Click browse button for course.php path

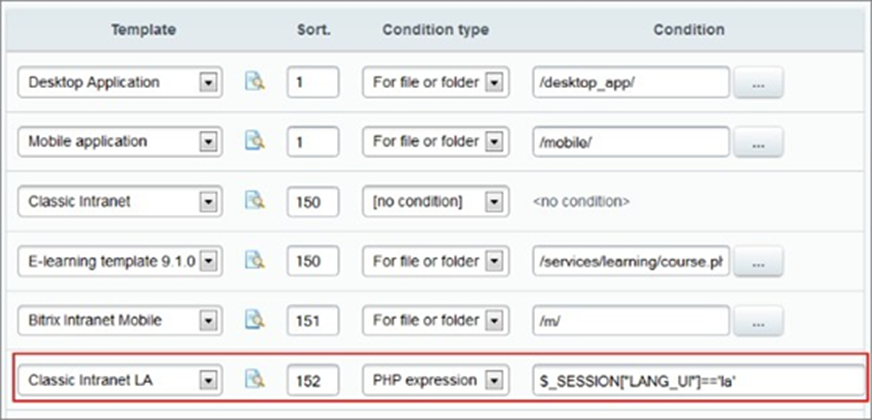(758, 262)
